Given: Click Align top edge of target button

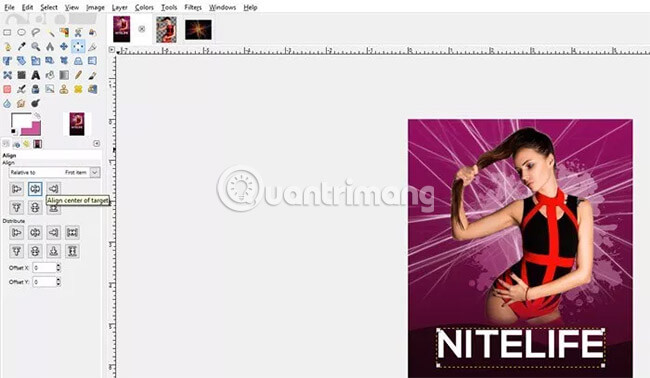Looking at the screenshot, I should [17, 207].
